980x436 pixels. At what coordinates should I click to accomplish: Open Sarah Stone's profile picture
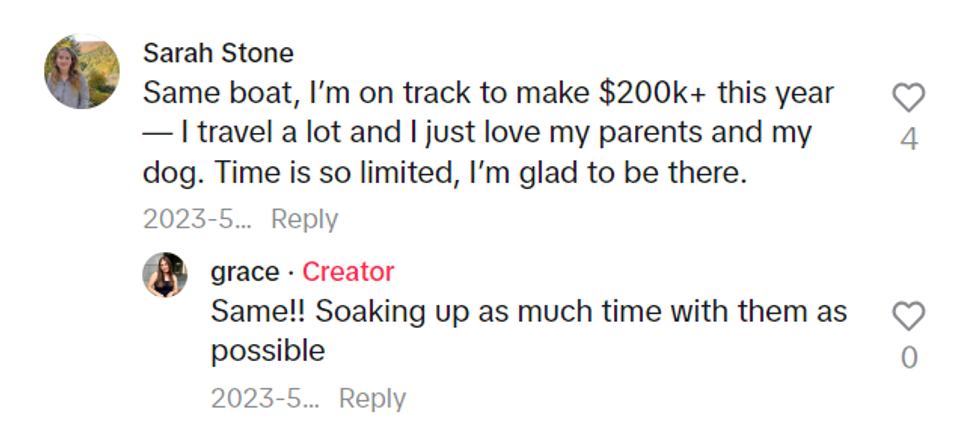pyautogui.click(x=82, y=72)
